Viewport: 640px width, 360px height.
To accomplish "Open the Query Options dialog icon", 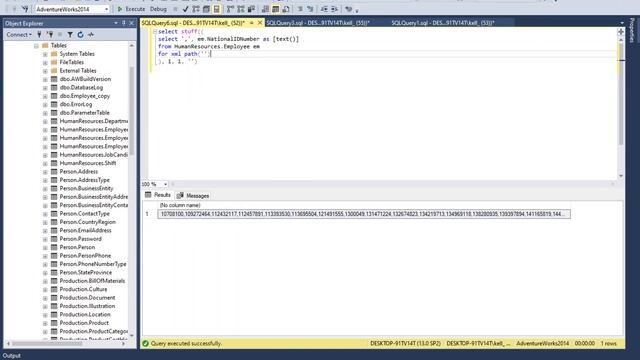I will click(206, 9).
